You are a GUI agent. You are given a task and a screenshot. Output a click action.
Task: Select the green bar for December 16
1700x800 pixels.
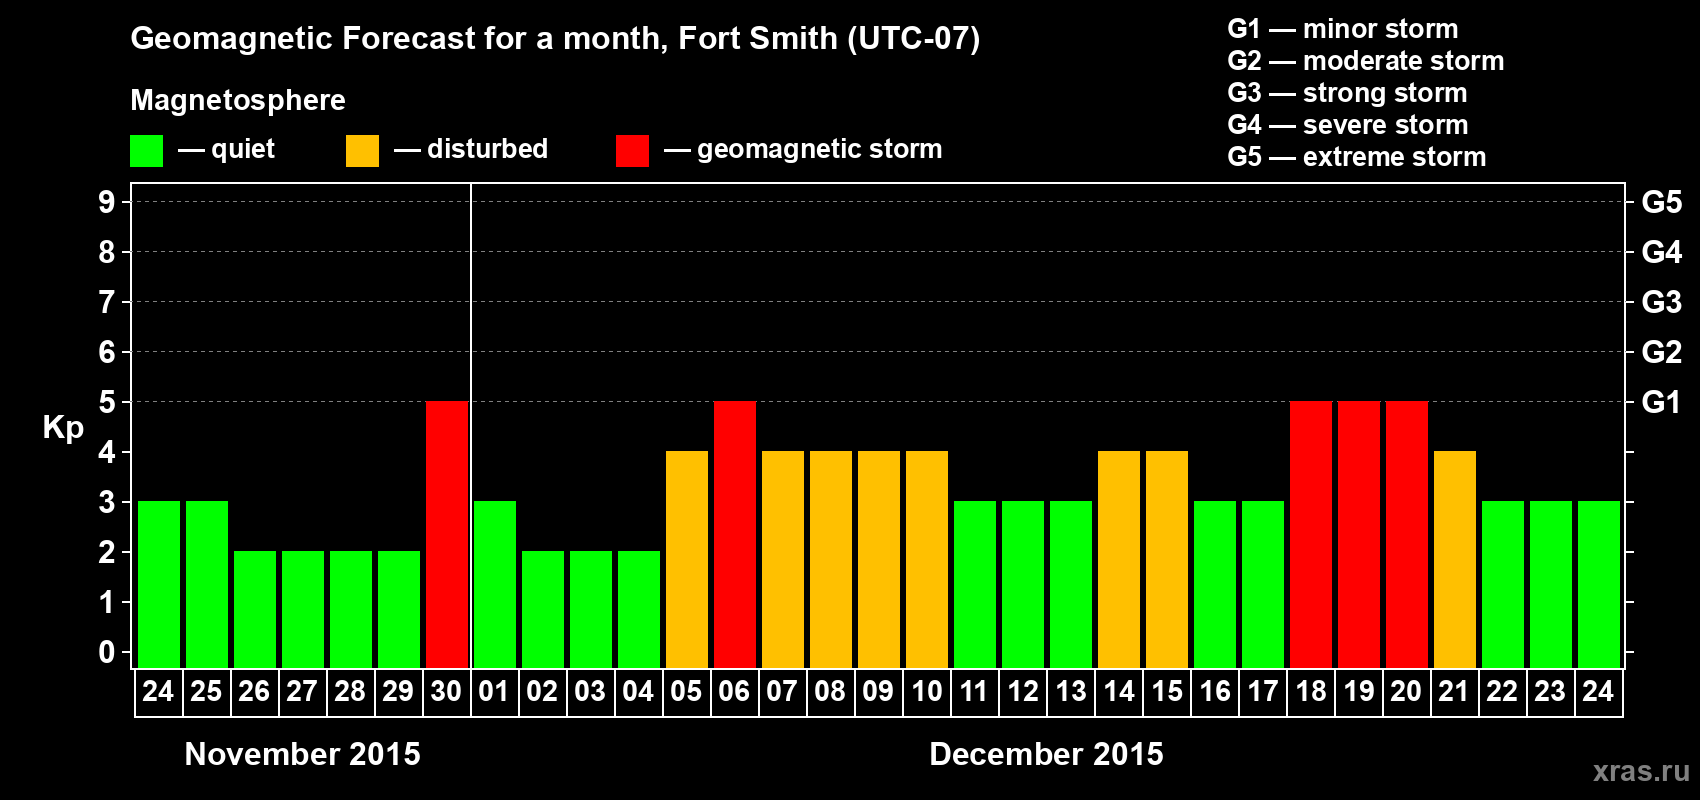point(1215,585)
